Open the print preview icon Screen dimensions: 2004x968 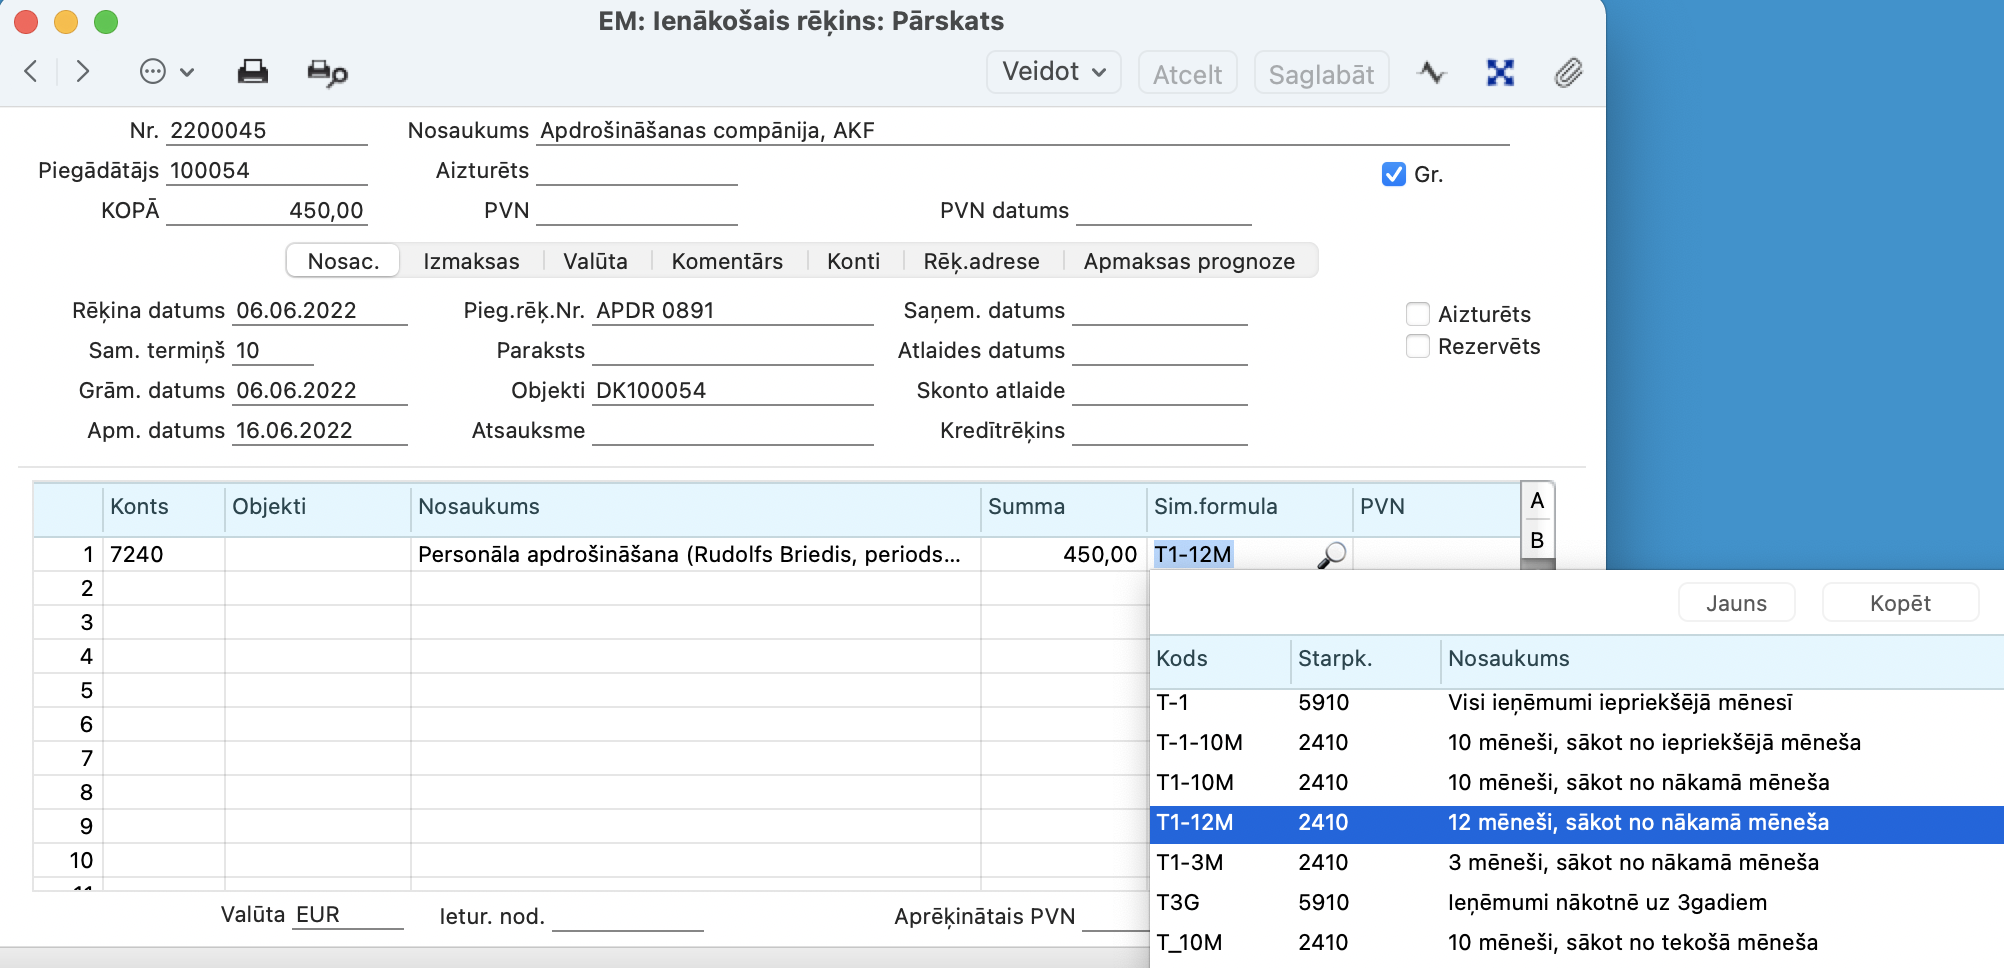click(327, 73)
